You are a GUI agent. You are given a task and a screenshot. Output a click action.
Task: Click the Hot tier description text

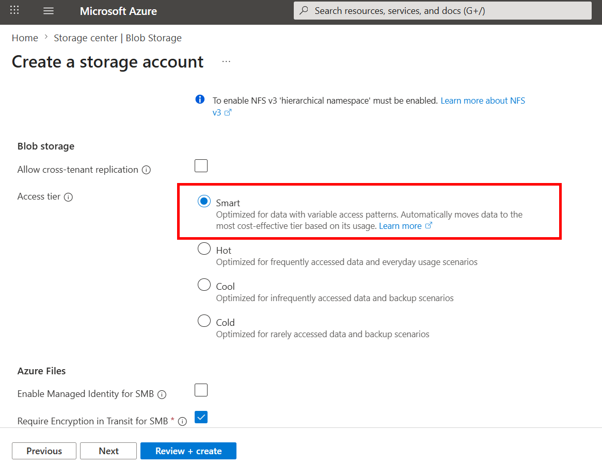(x=347, y=262)
